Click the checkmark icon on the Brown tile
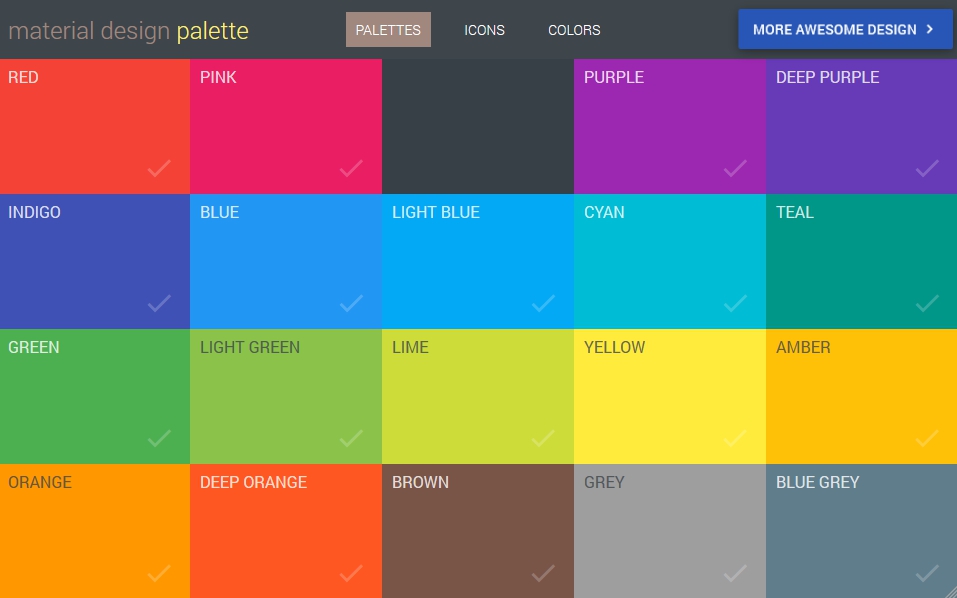Image resolution: width=957 pixels, height=598 pixels. [543, 573]
